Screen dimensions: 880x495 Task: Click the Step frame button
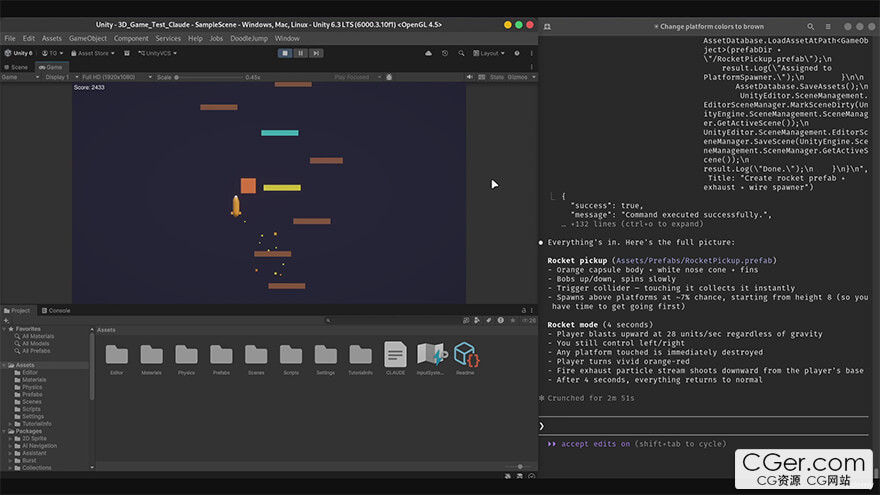click(x=317, y=53)
